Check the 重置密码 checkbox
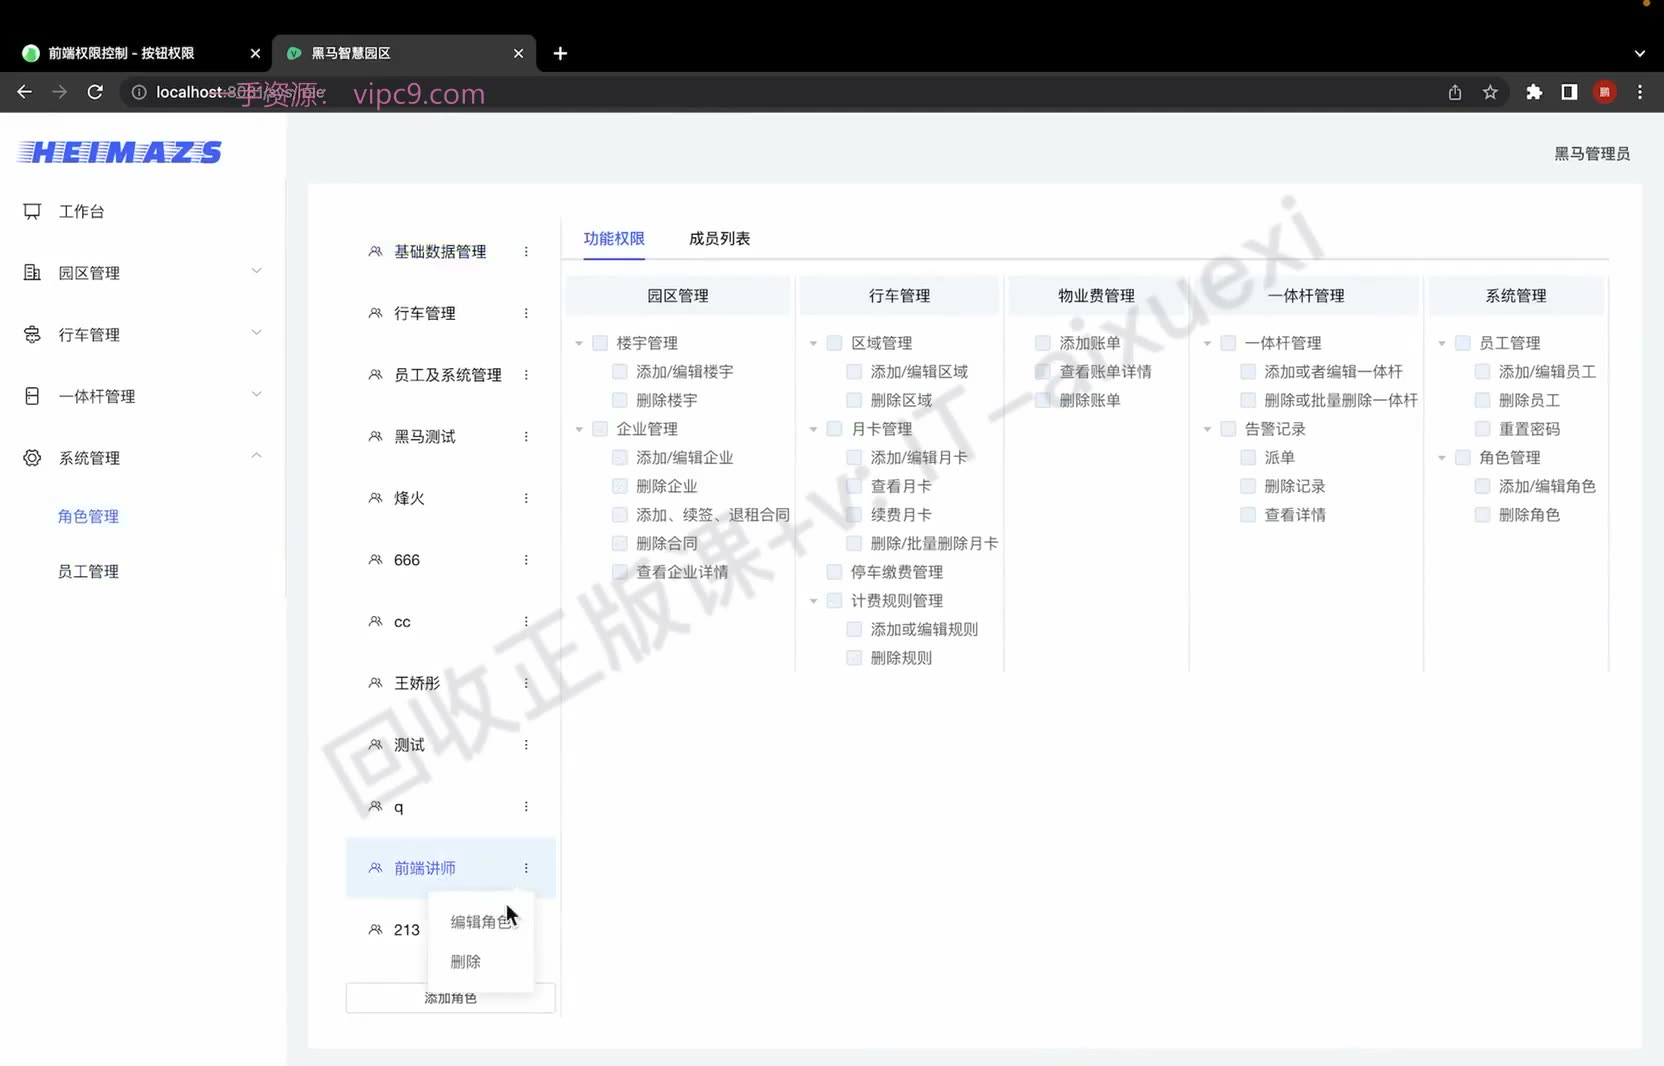This screenshot has height=1066, width=1664. tap(1483, 429)
